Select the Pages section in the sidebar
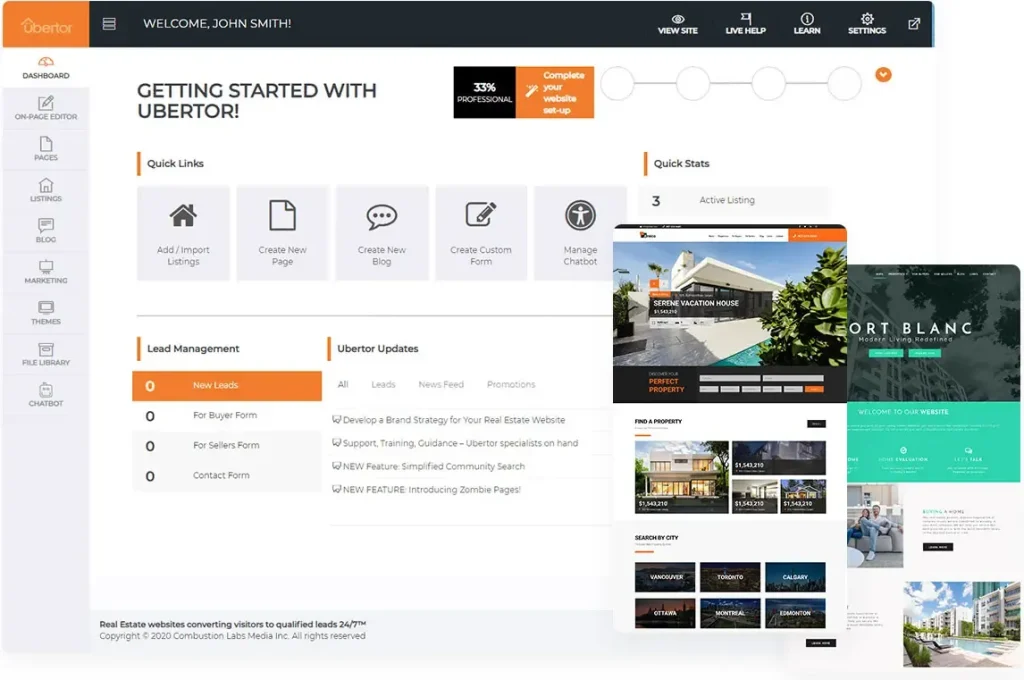The height and width of the screenshot is (680, 1024). pyautogui.click(x=47, y=146)
